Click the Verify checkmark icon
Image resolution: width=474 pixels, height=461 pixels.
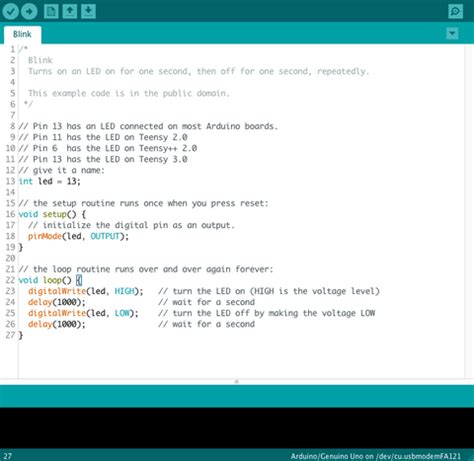pos(11,11)
